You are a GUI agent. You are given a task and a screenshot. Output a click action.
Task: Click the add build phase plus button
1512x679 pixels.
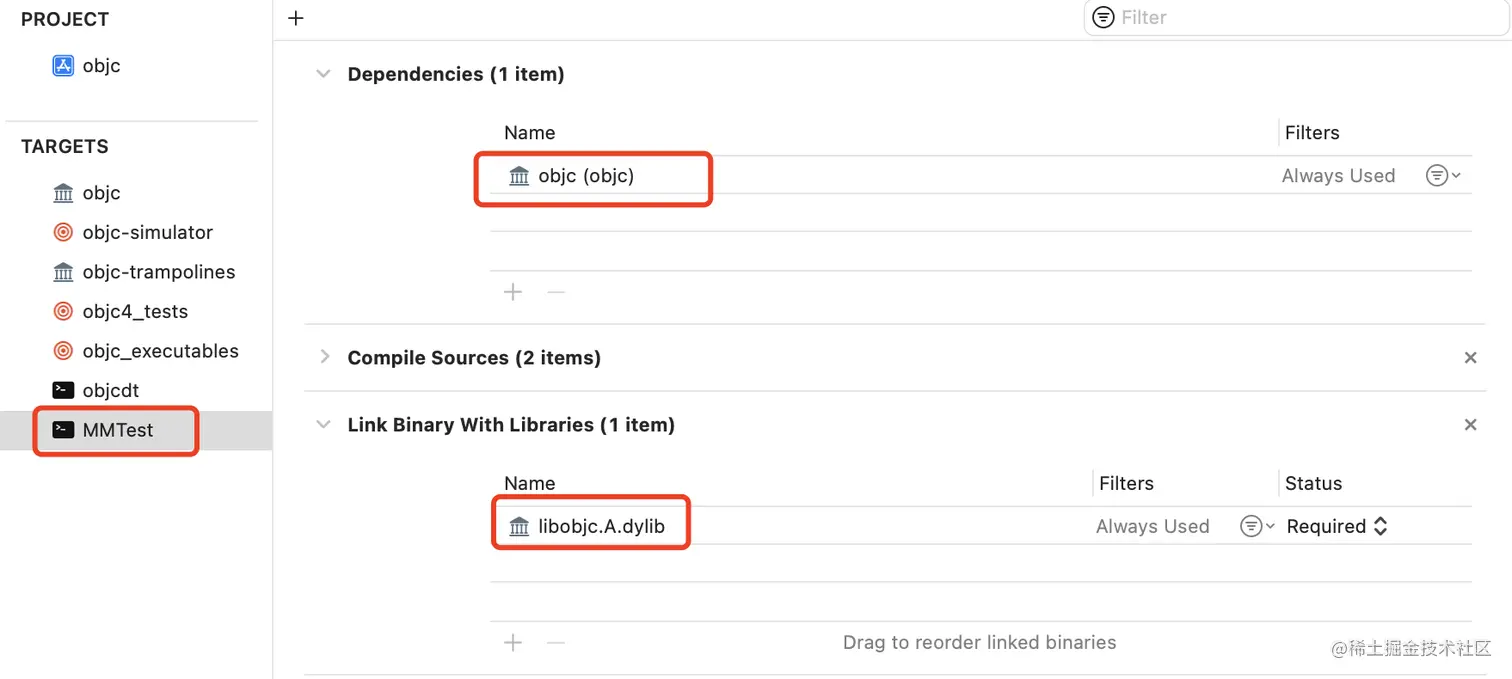(296, 18)
